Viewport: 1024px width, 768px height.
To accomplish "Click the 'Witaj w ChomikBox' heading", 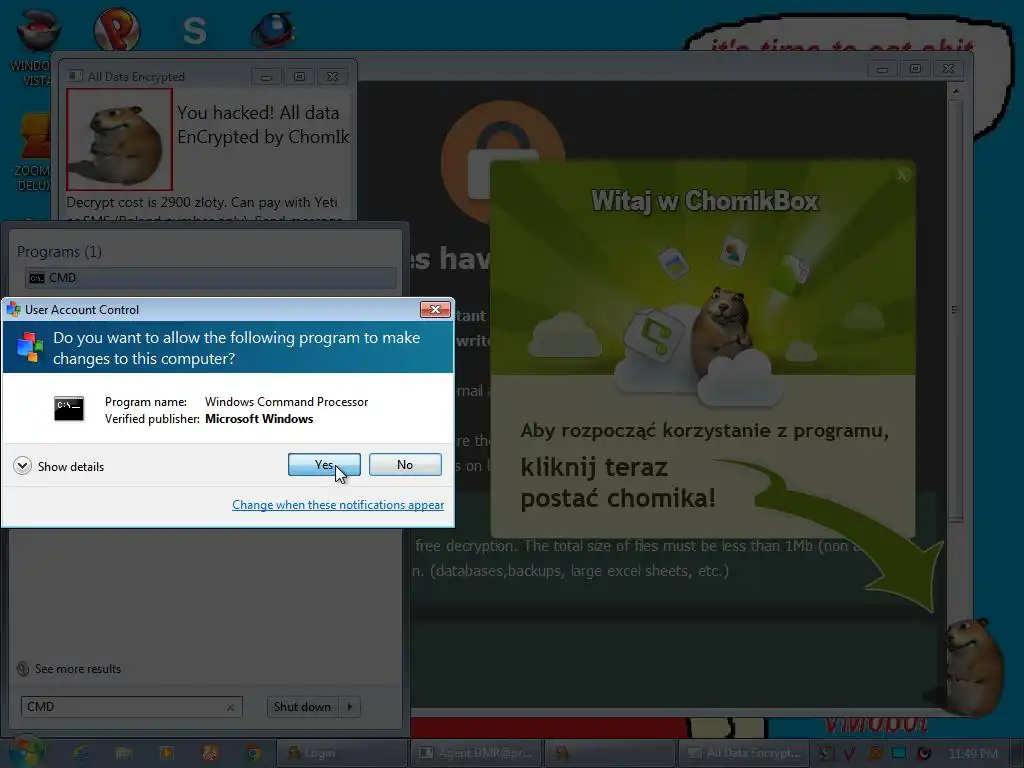I will [705, 201].
